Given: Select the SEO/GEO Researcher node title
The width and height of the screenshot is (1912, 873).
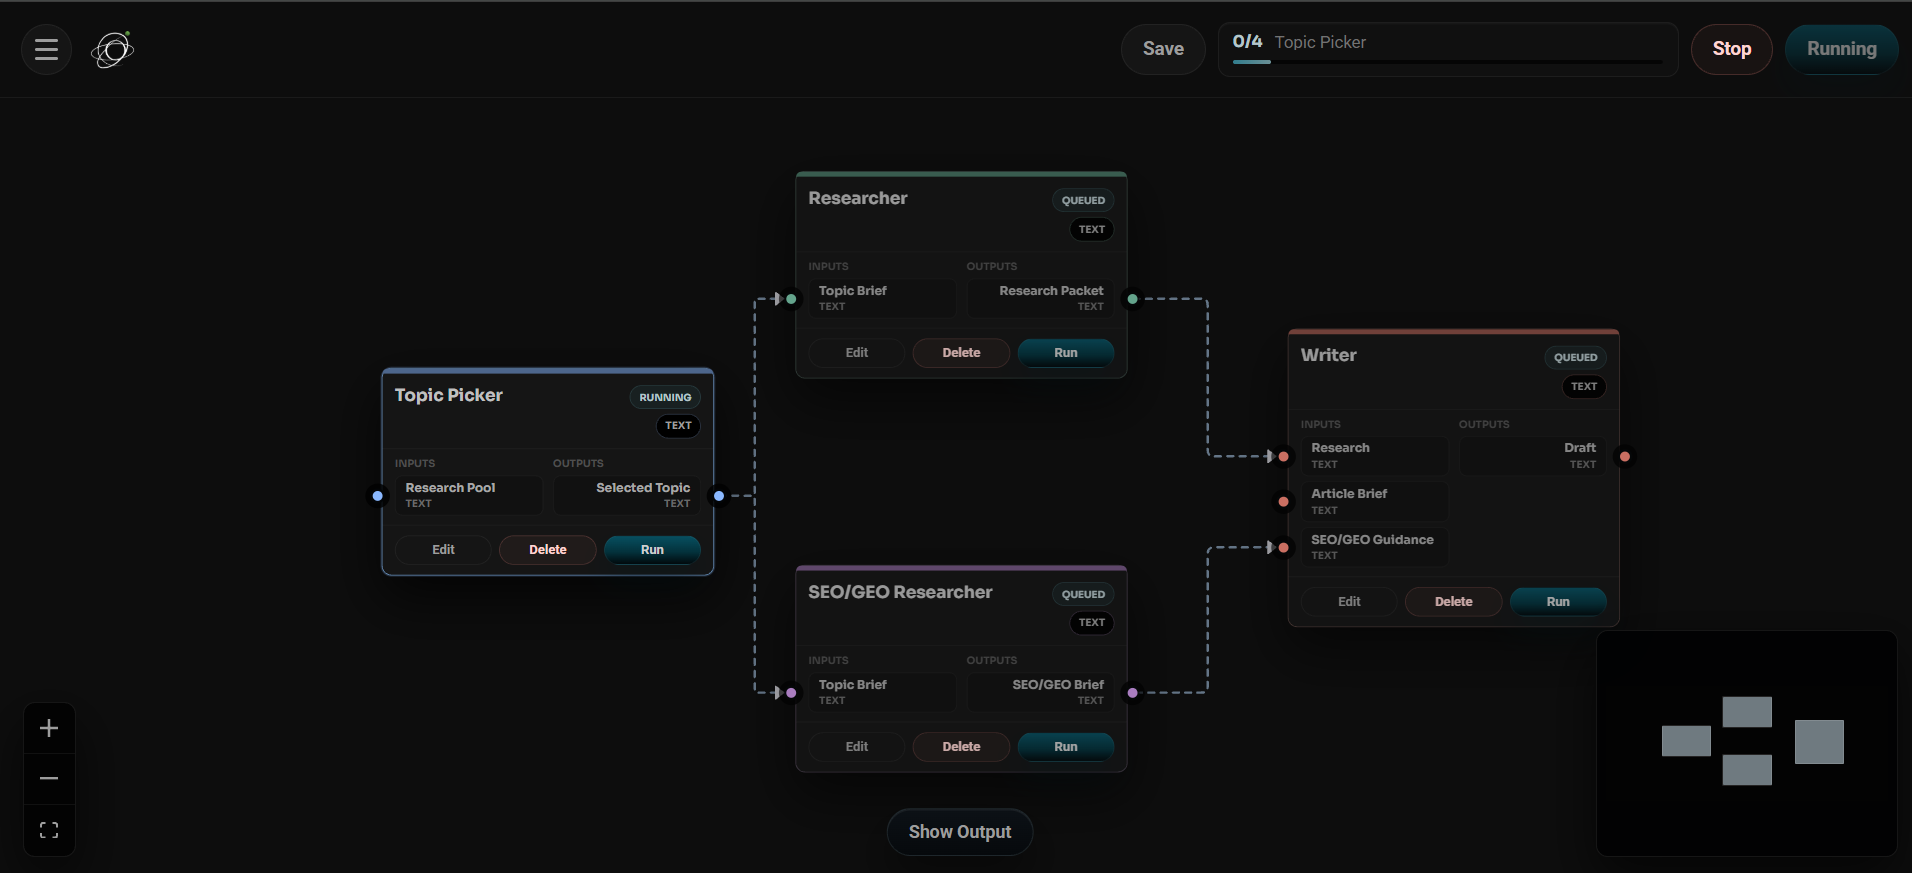Looking at the screenshot, I should click(900, 592).
